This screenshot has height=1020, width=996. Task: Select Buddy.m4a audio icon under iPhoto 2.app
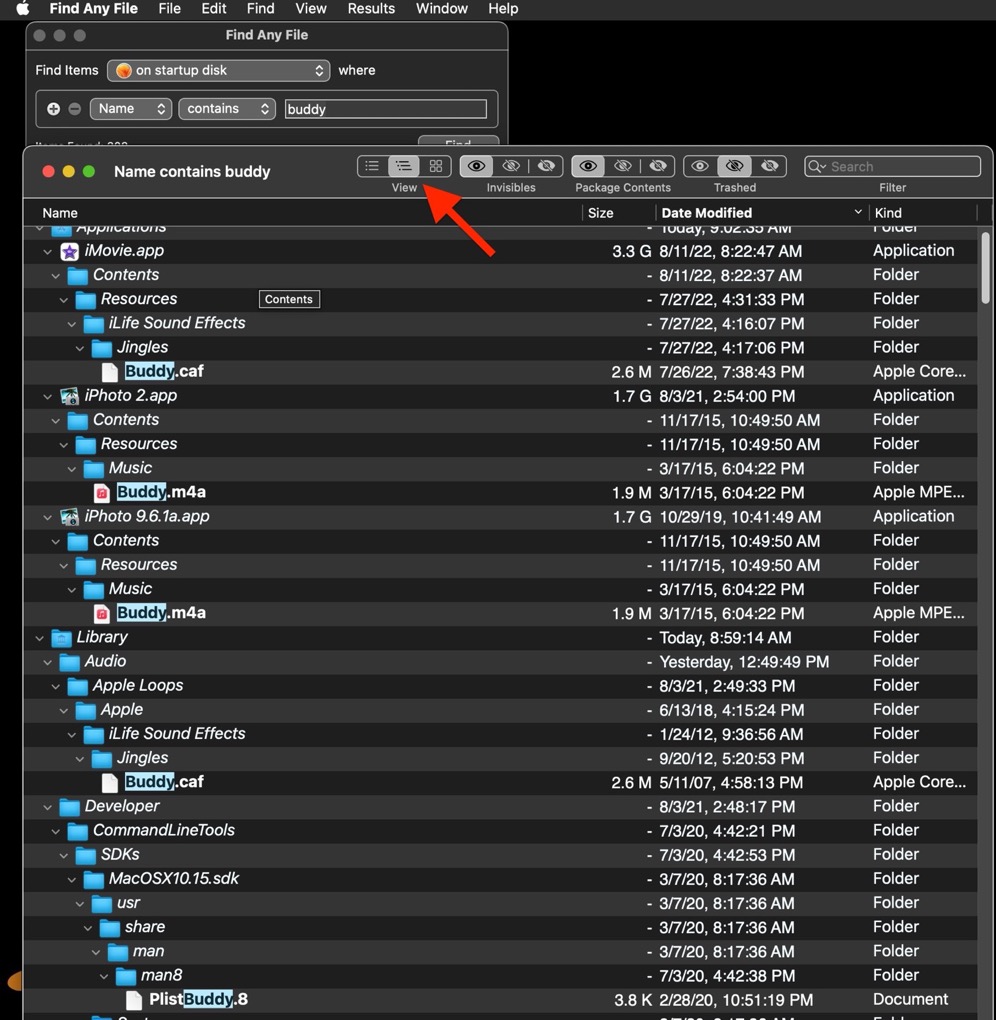coord(102,492)
